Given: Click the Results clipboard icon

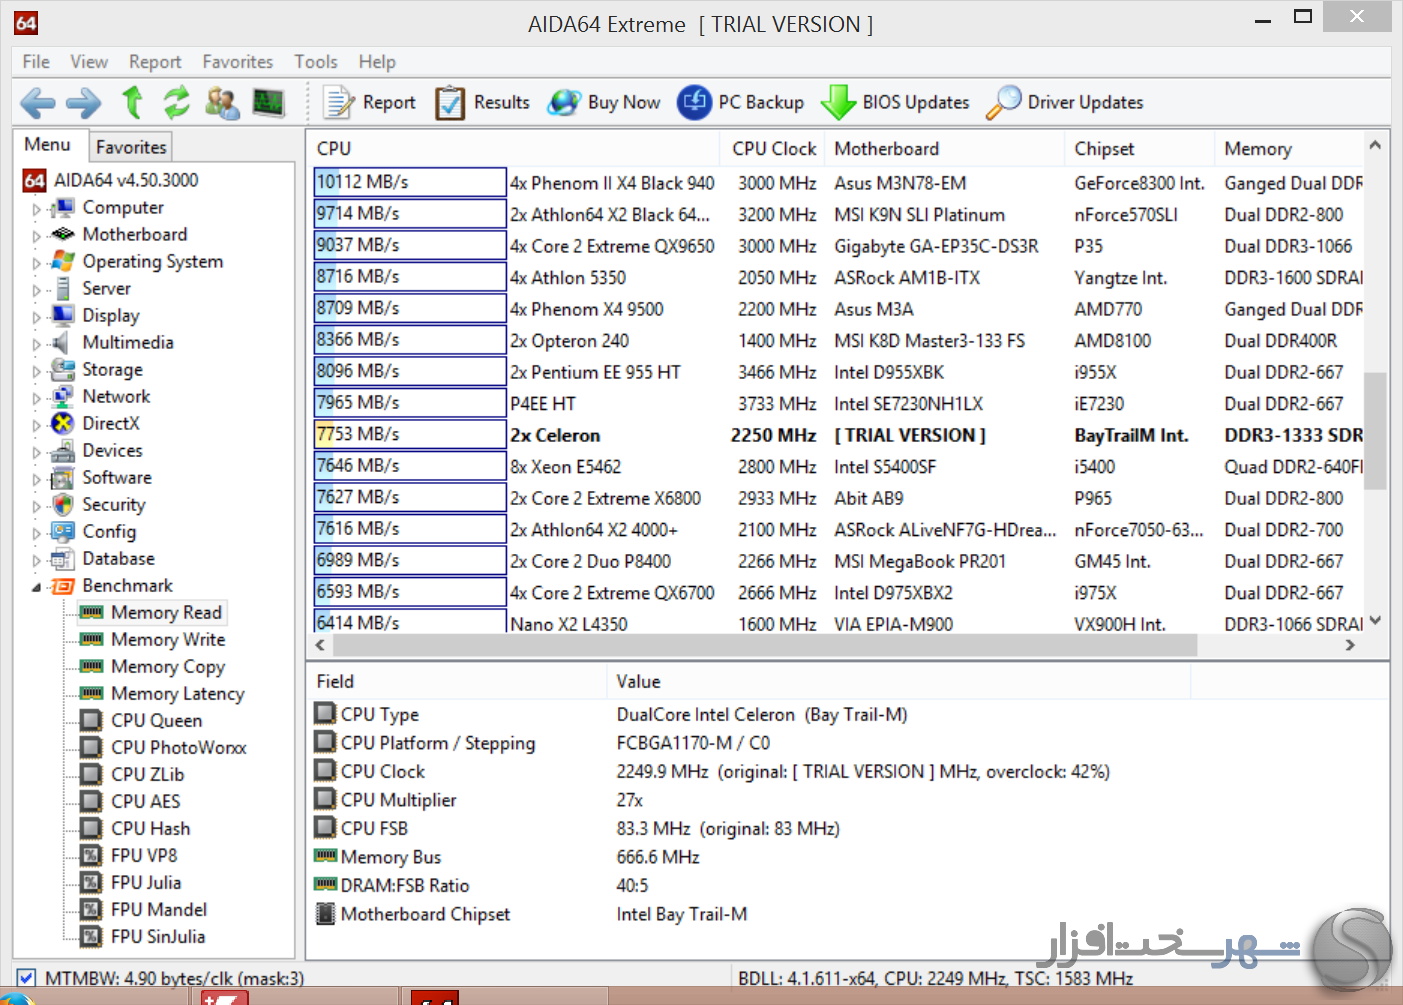Looking at the screenshot, I should 450,102.
